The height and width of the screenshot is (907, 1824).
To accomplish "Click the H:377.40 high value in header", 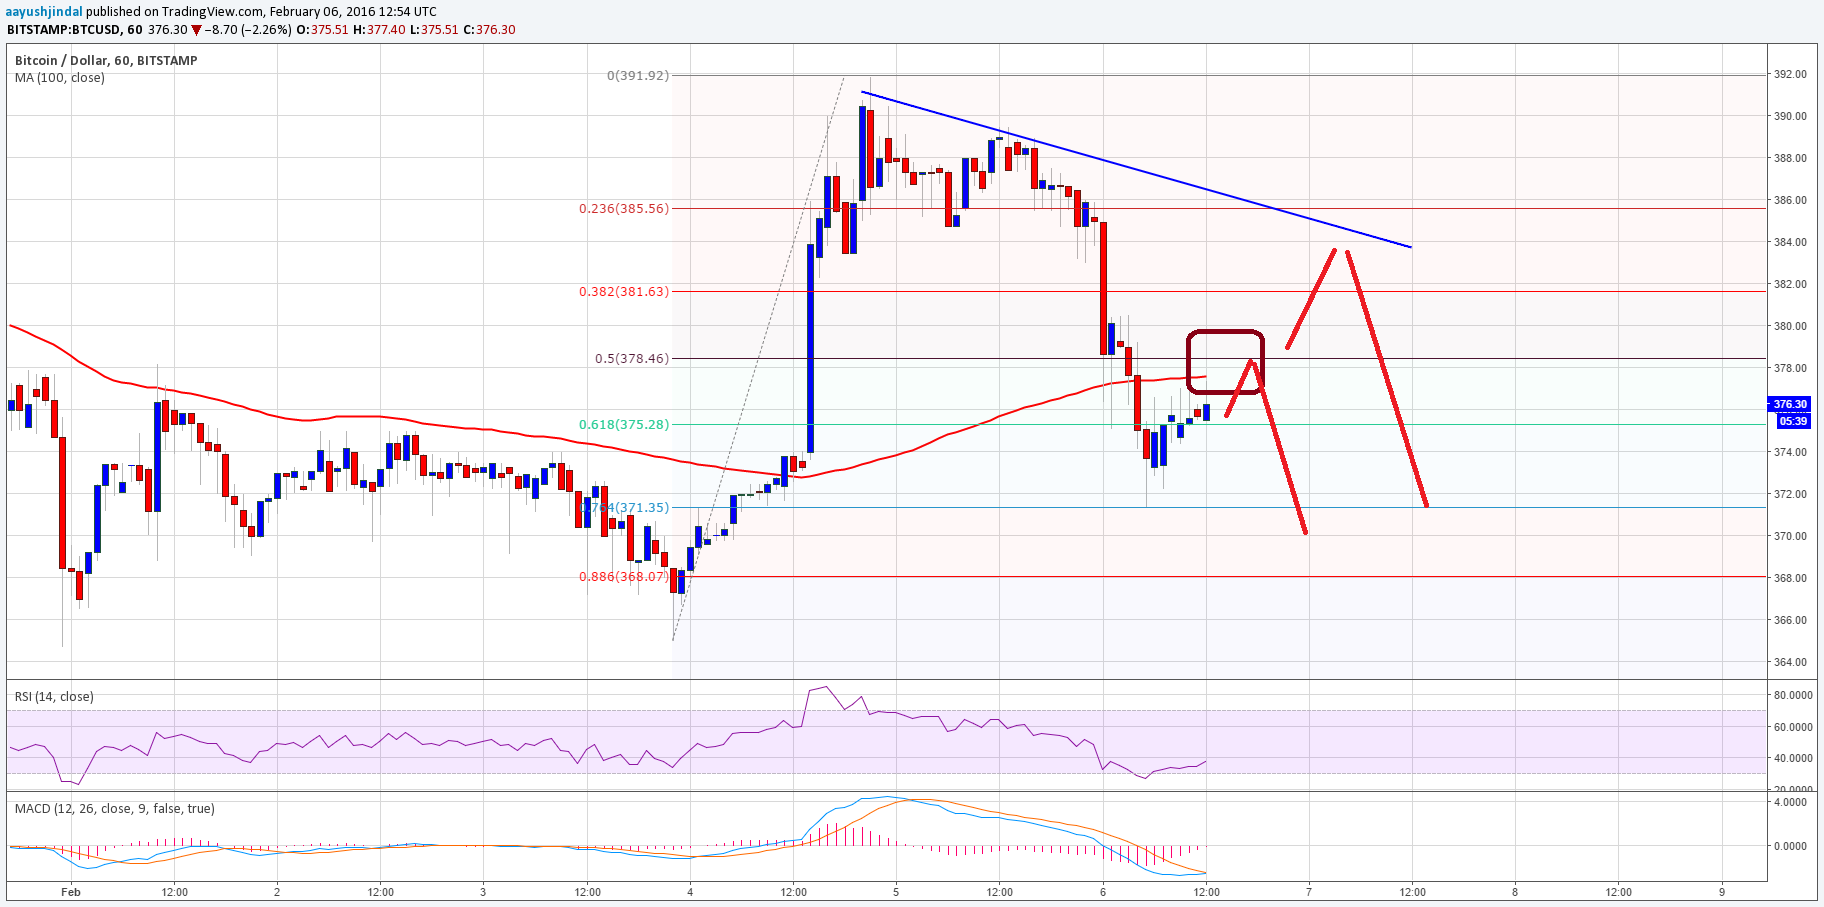I will tap(380, 30).
